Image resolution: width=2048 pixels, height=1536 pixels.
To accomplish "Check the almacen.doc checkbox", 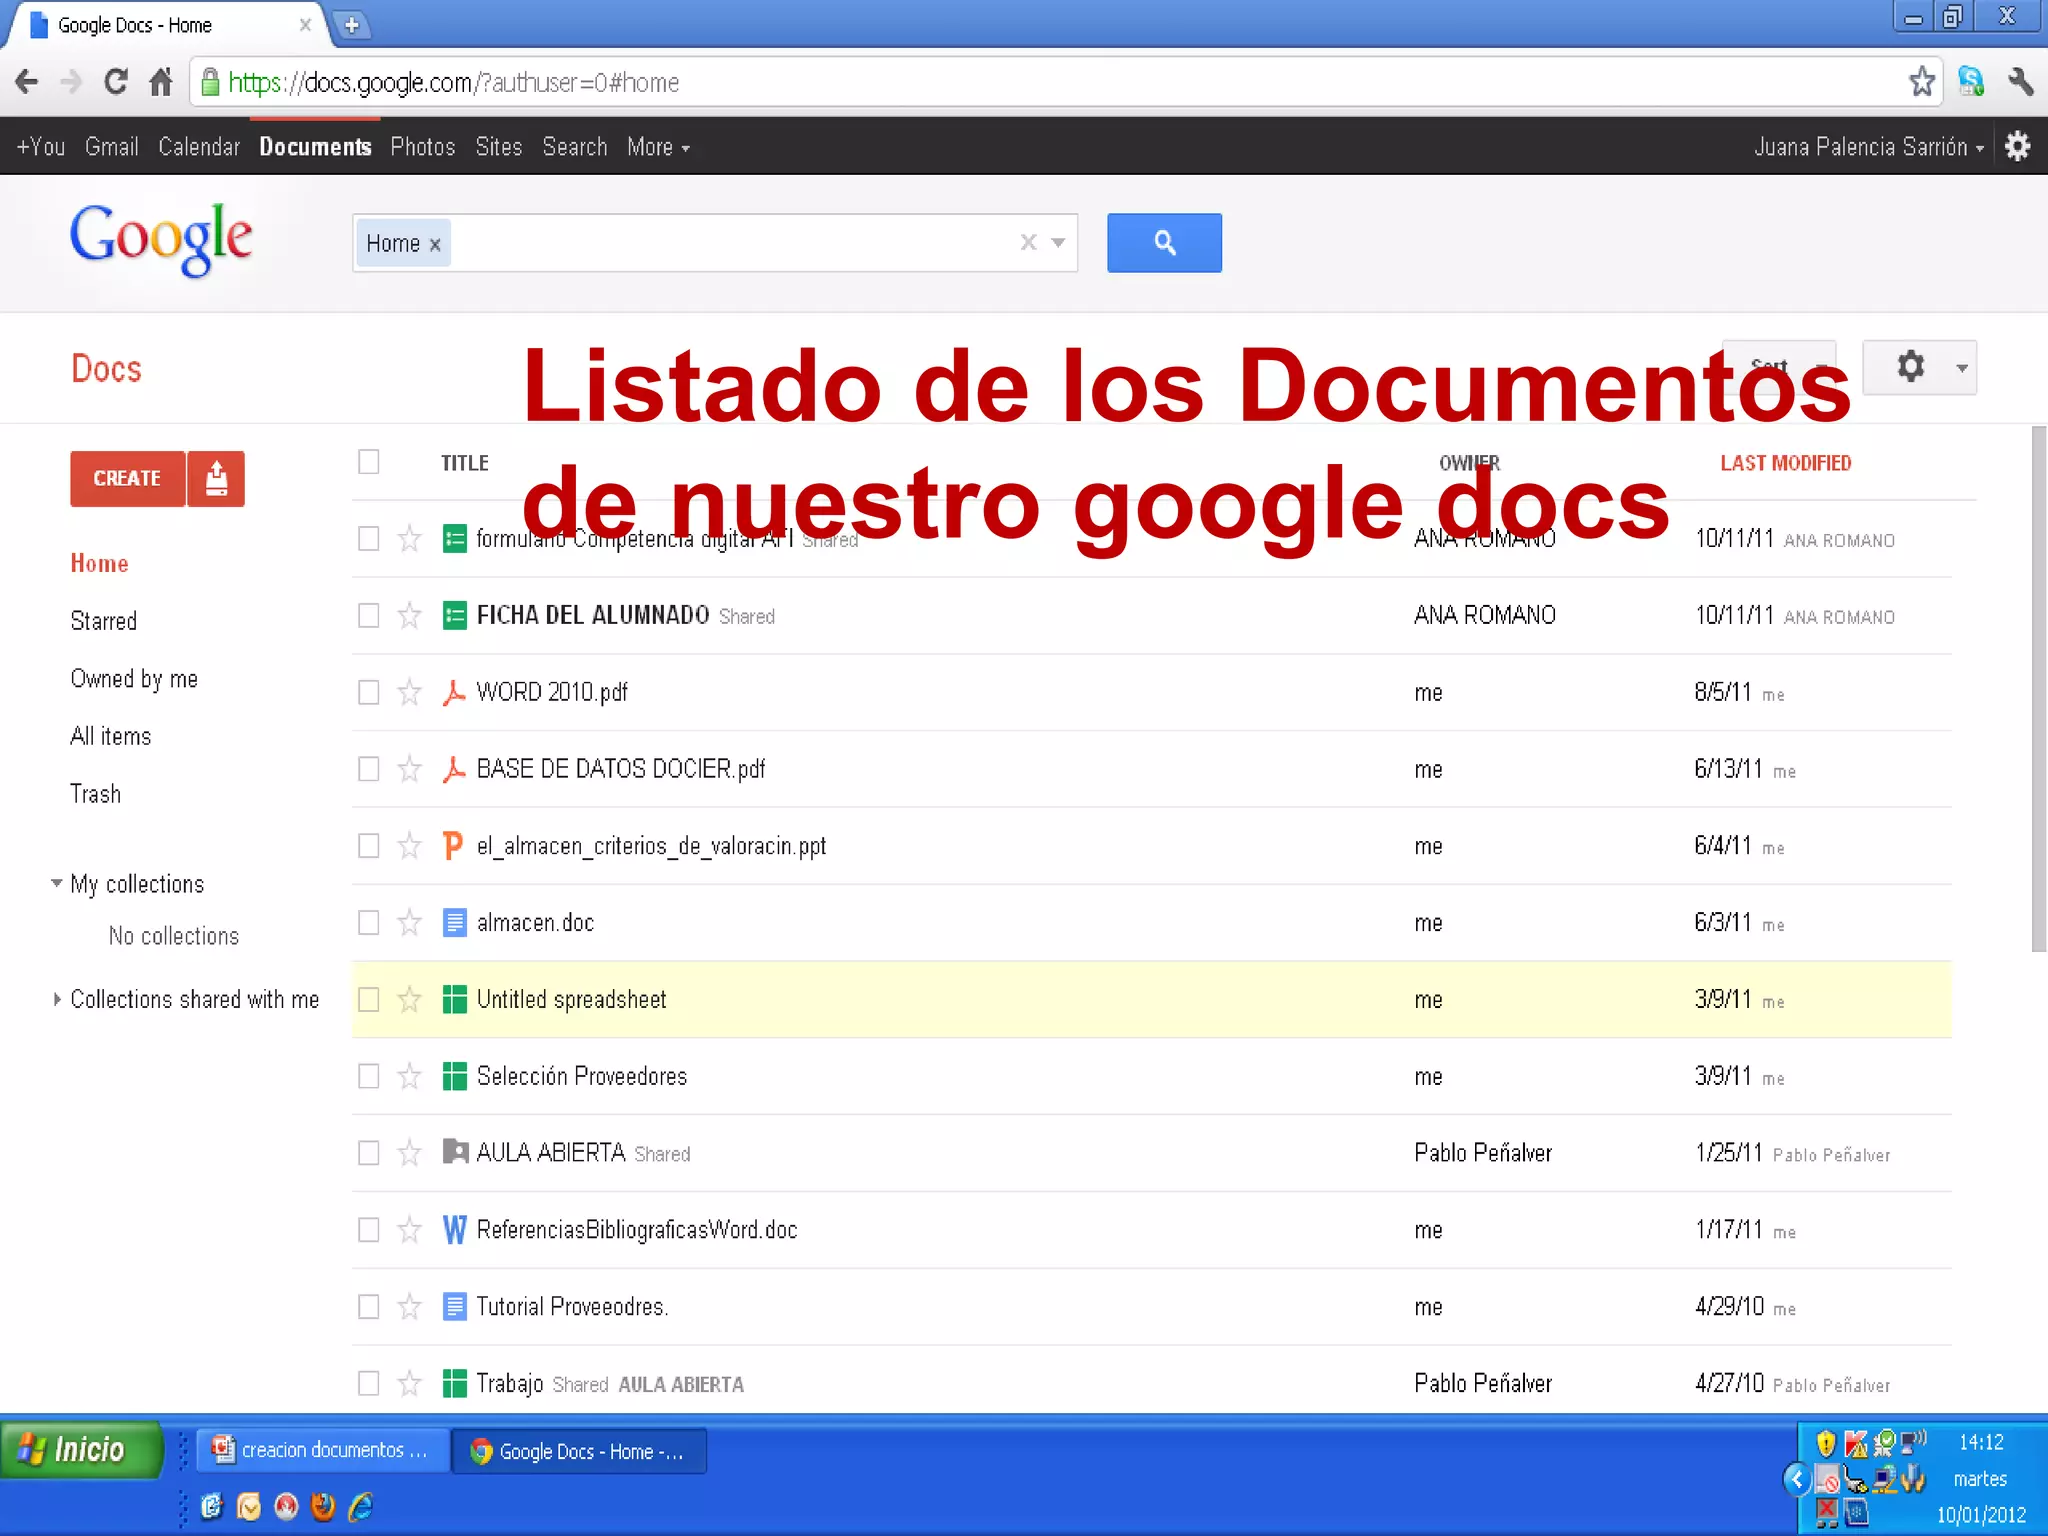I will [x=369, y=922].
